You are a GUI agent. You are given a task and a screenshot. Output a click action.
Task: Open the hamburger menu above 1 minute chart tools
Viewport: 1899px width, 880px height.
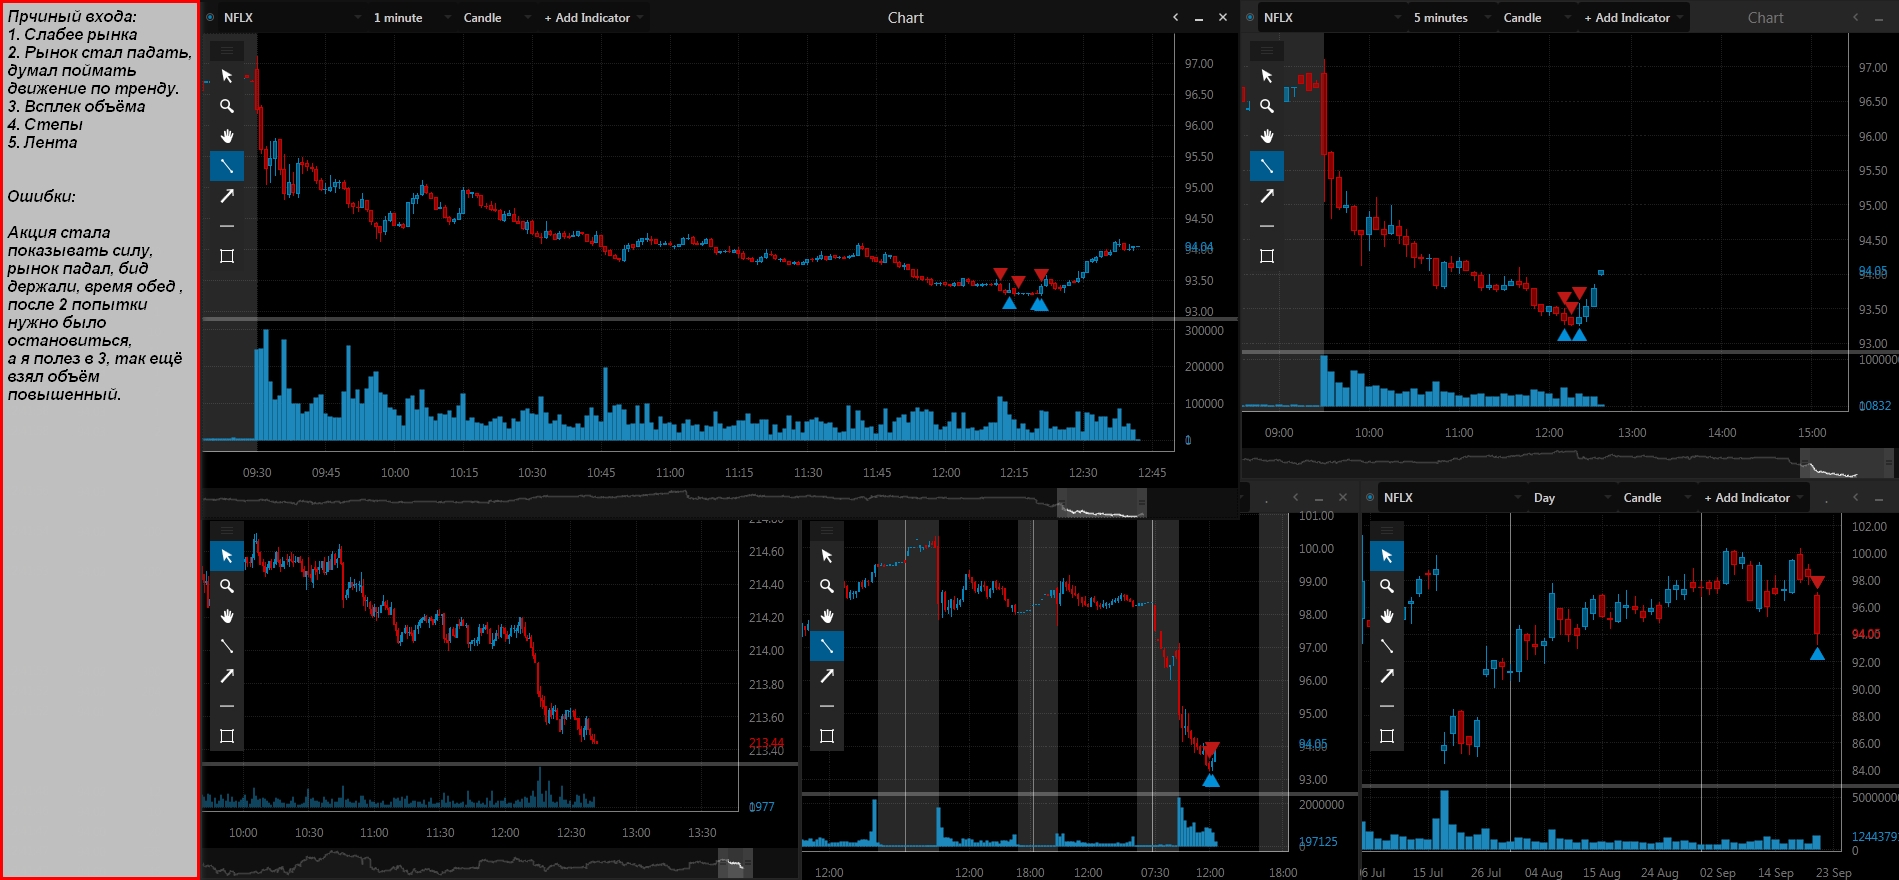[x=227, y=49]
